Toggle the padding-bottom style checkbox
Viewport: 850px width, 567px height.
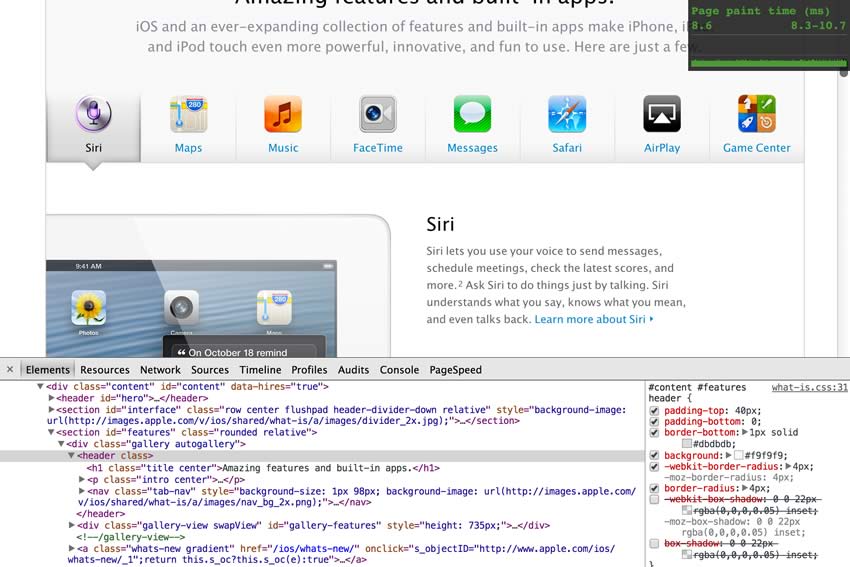(654, 422)
